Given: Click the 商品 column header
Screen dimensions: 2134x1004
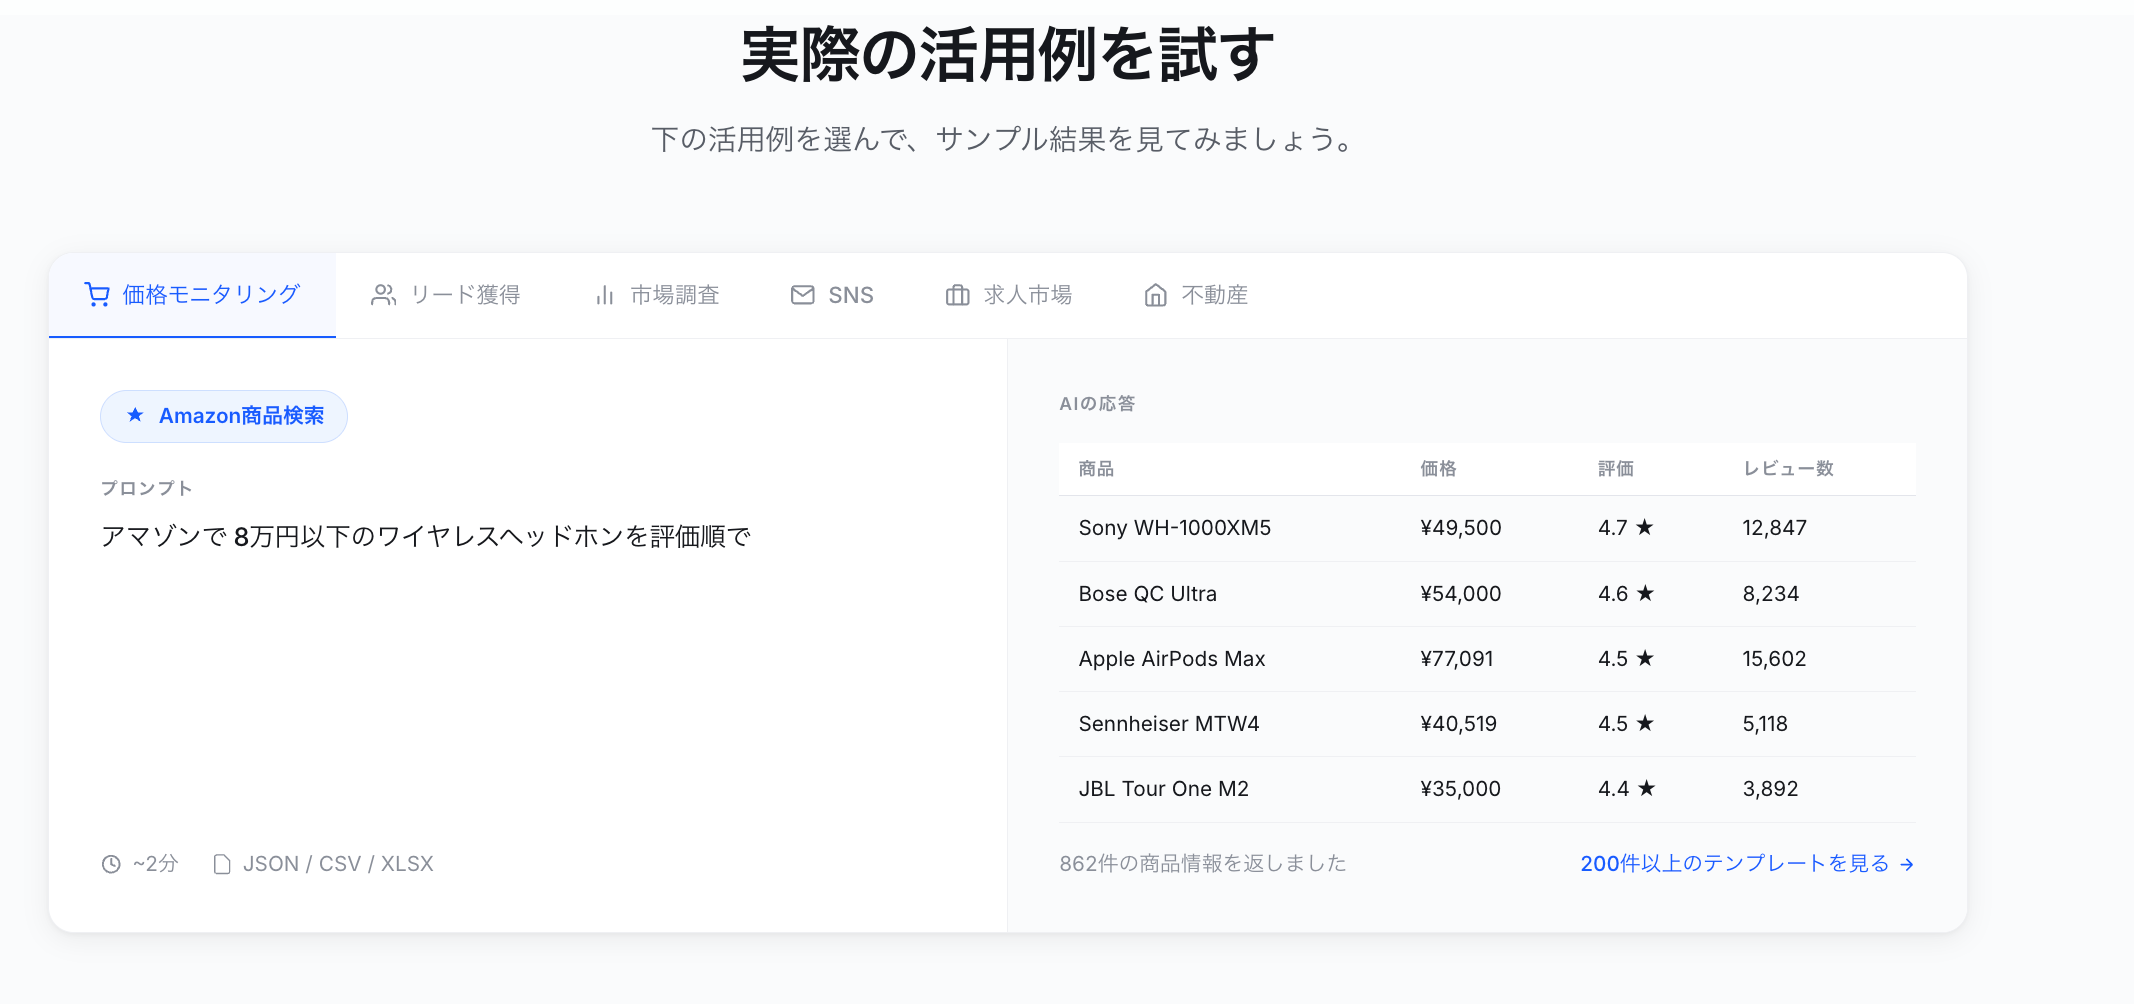Looking at the screenshot, I should 1096,469.
